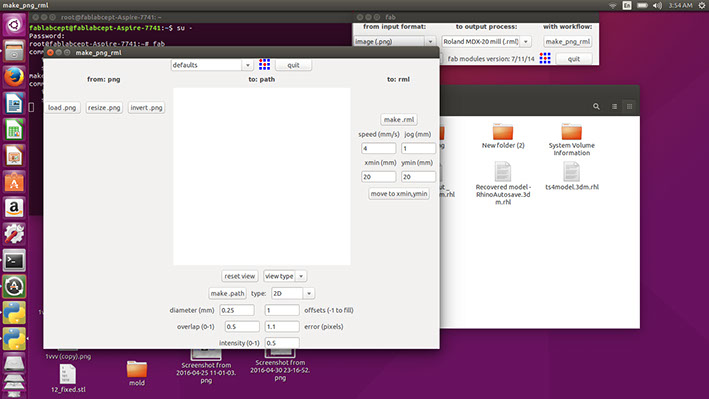
Task: Focus error (pixels) field
Action: tap(282, 326)
